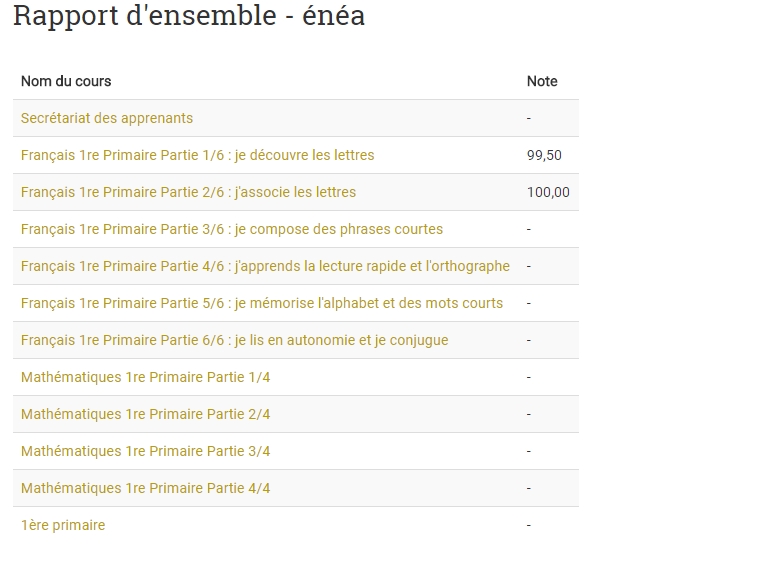Viewport: 775px width, 568px height.
Task: Open Français Partie 1/6 je découvre les lettres
Action: (197, 155)
